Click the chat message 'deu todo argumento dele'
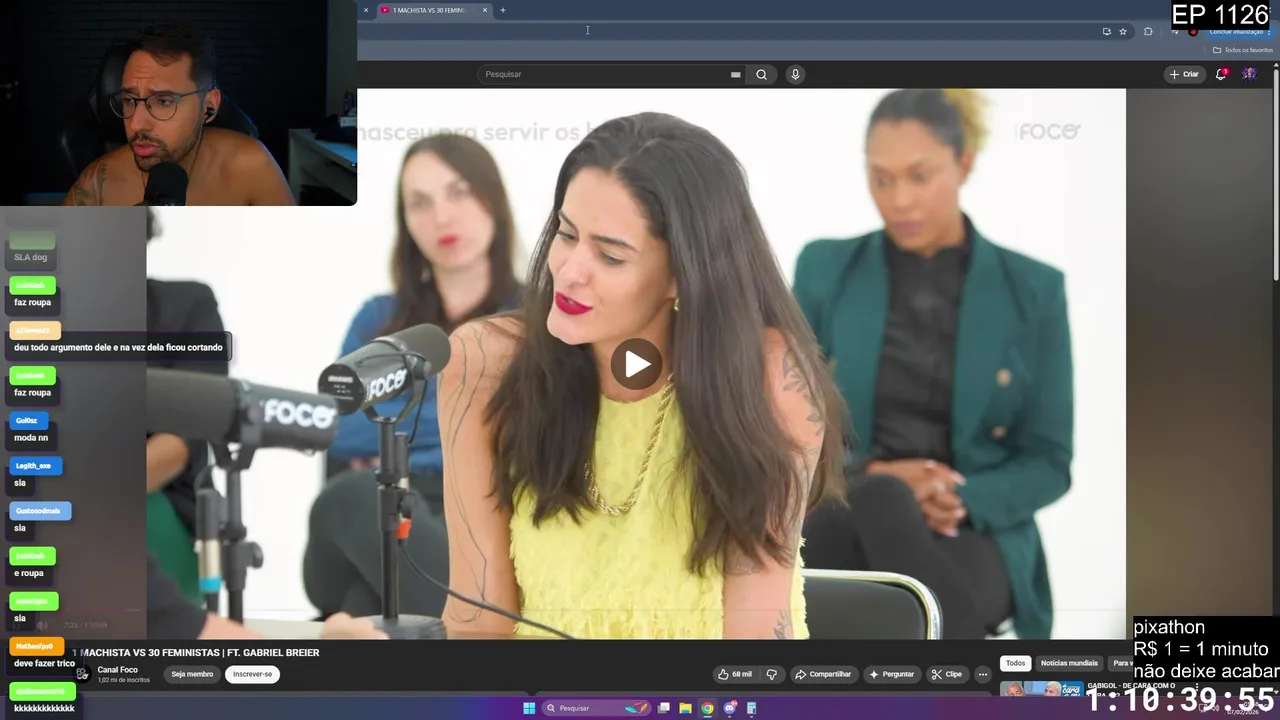This screenshot has width=1280, height=720. click(x=118, y=347)
